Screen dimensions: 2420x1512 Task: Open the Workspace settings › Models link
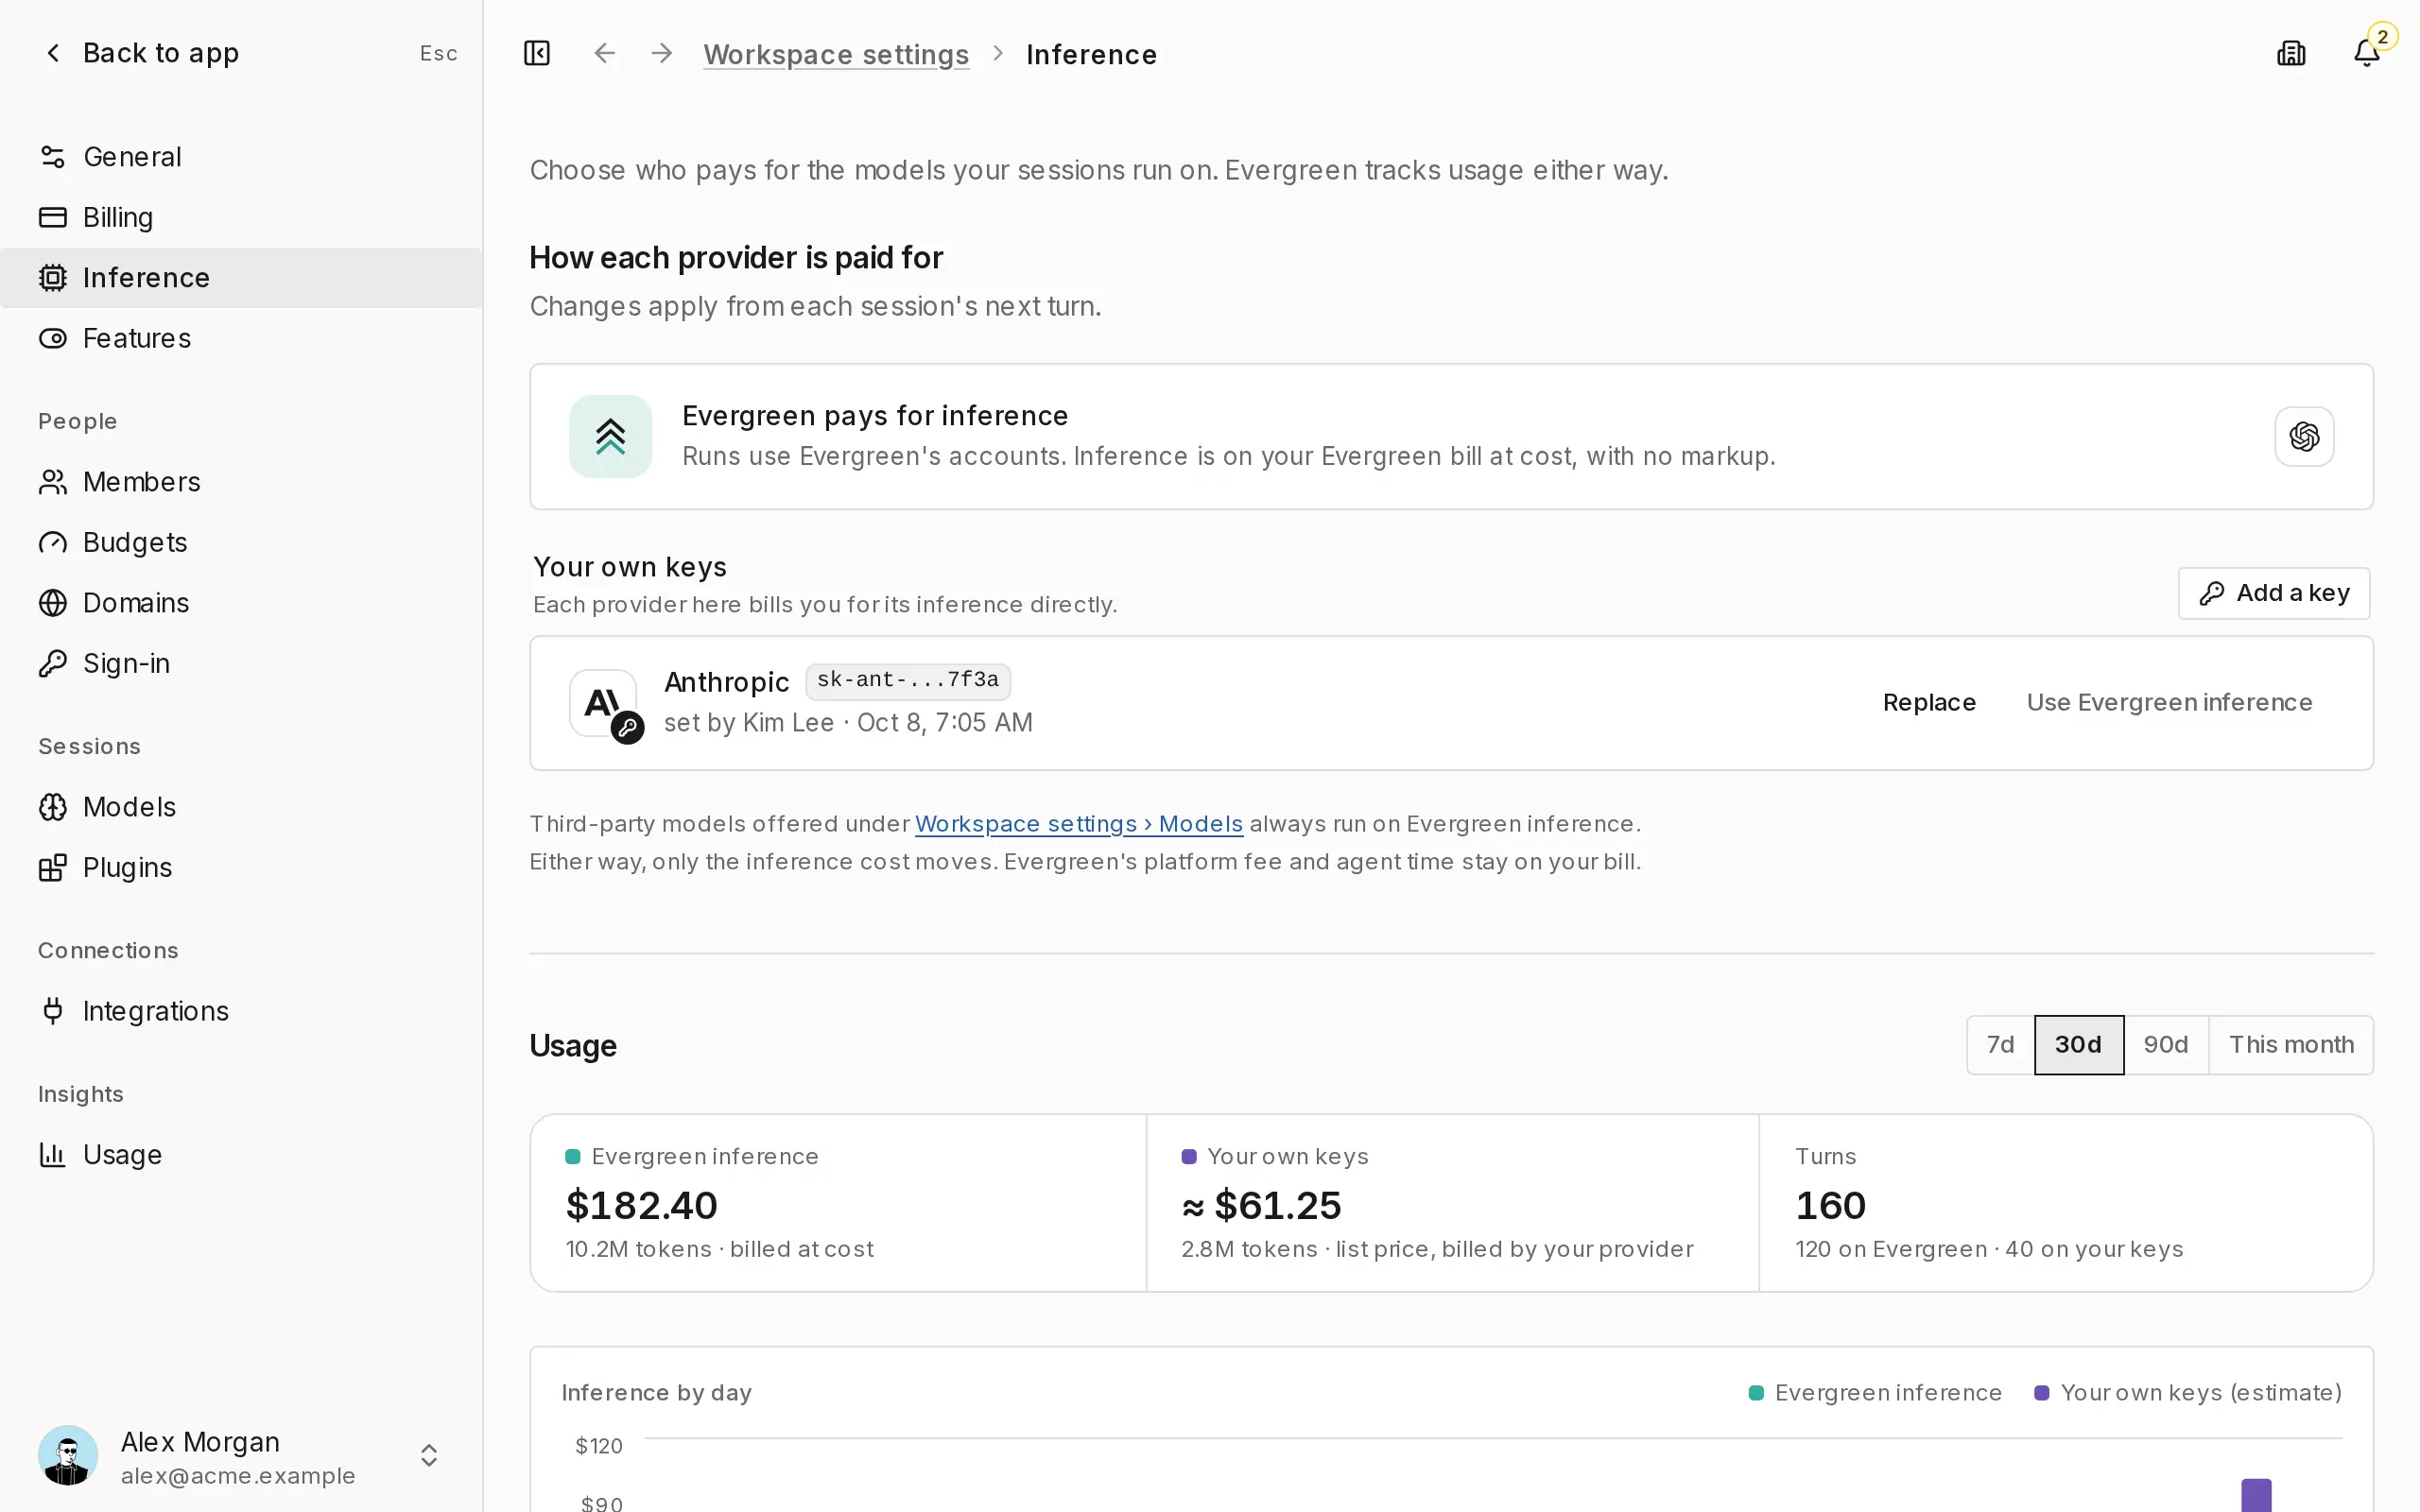(x=1079, y=824)
